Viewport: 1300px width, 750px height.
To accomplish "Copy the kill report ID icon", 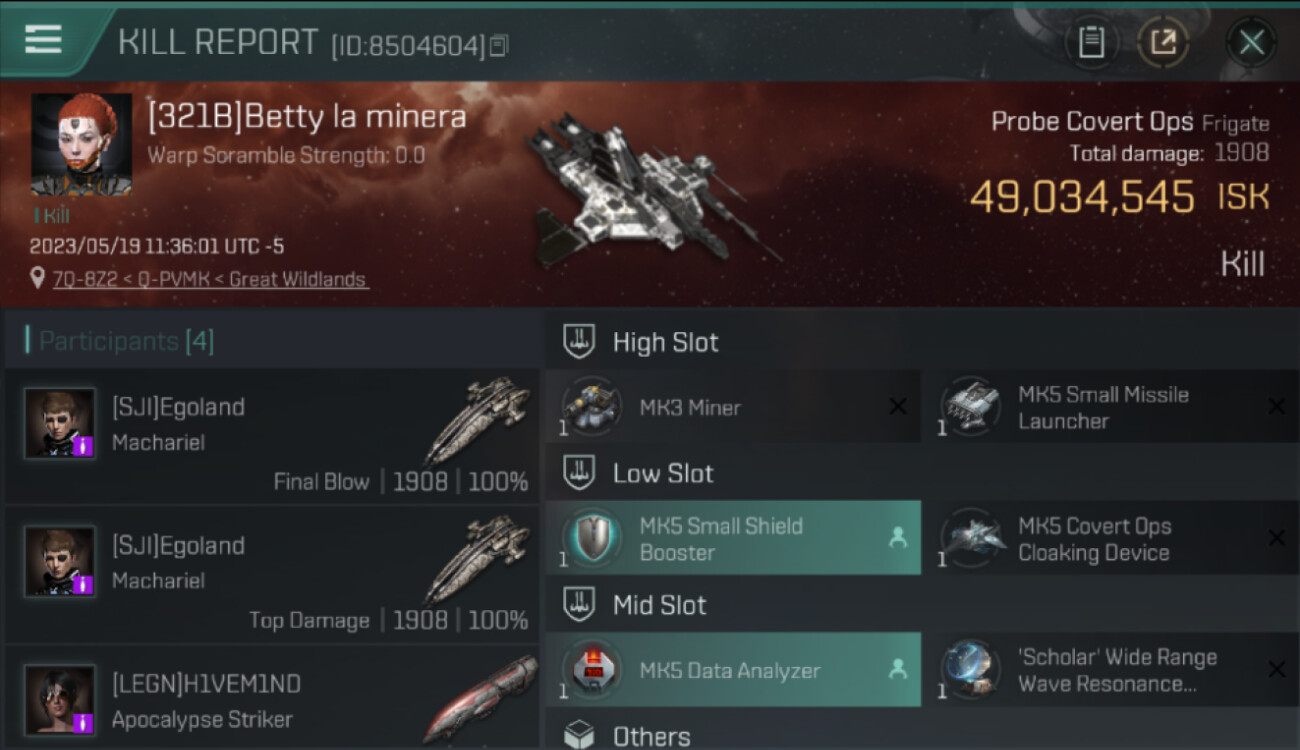I will coord(499,45).
